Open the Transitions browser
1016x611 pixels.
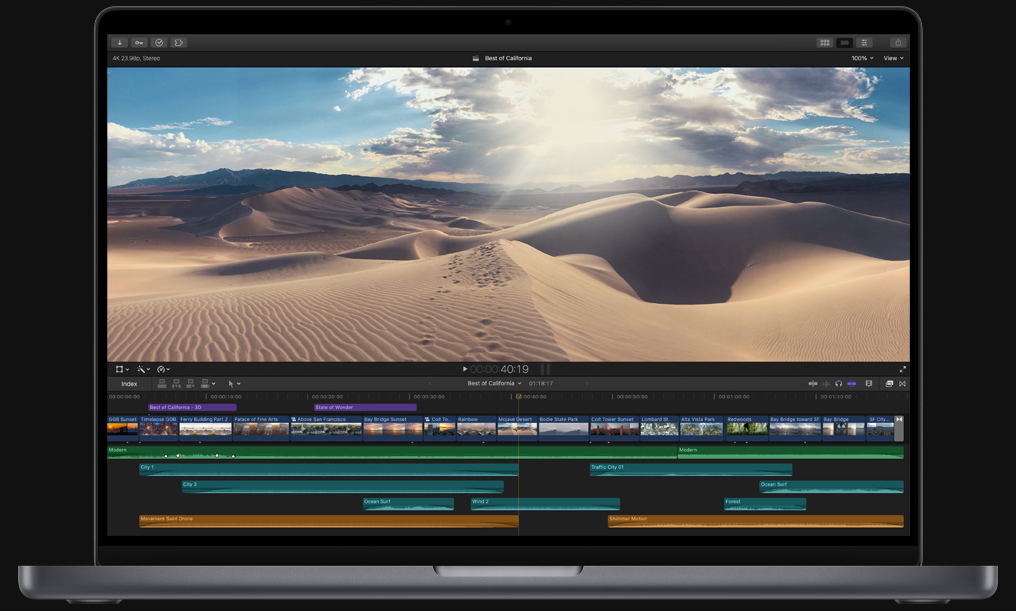pos(902,384)
